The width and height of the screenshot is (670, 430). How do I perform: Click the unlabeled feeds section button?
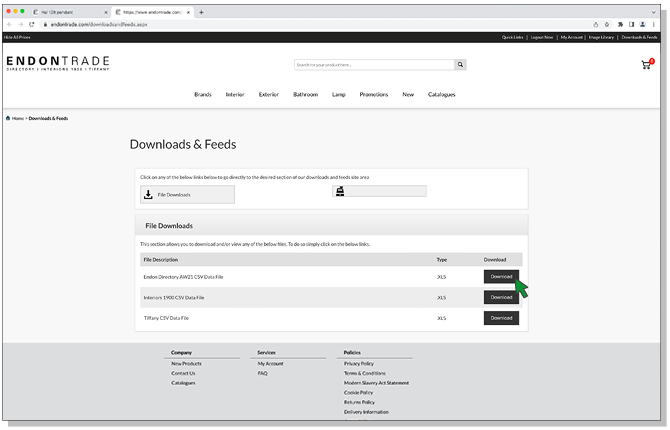point(379,191)
